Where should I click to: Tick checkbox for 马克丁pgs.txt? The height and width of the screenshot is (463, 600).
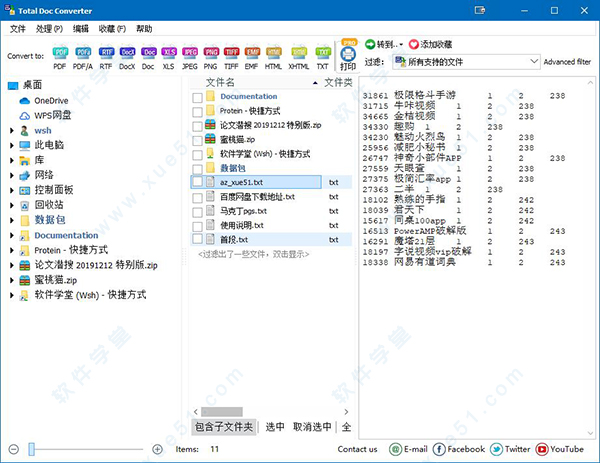click(197, 212)
